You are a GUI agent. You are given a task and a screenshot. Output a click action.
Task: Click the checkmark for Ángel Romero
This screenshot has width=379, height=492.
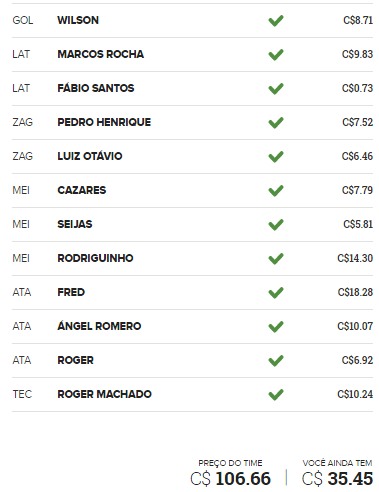click(x=276, y=327)
